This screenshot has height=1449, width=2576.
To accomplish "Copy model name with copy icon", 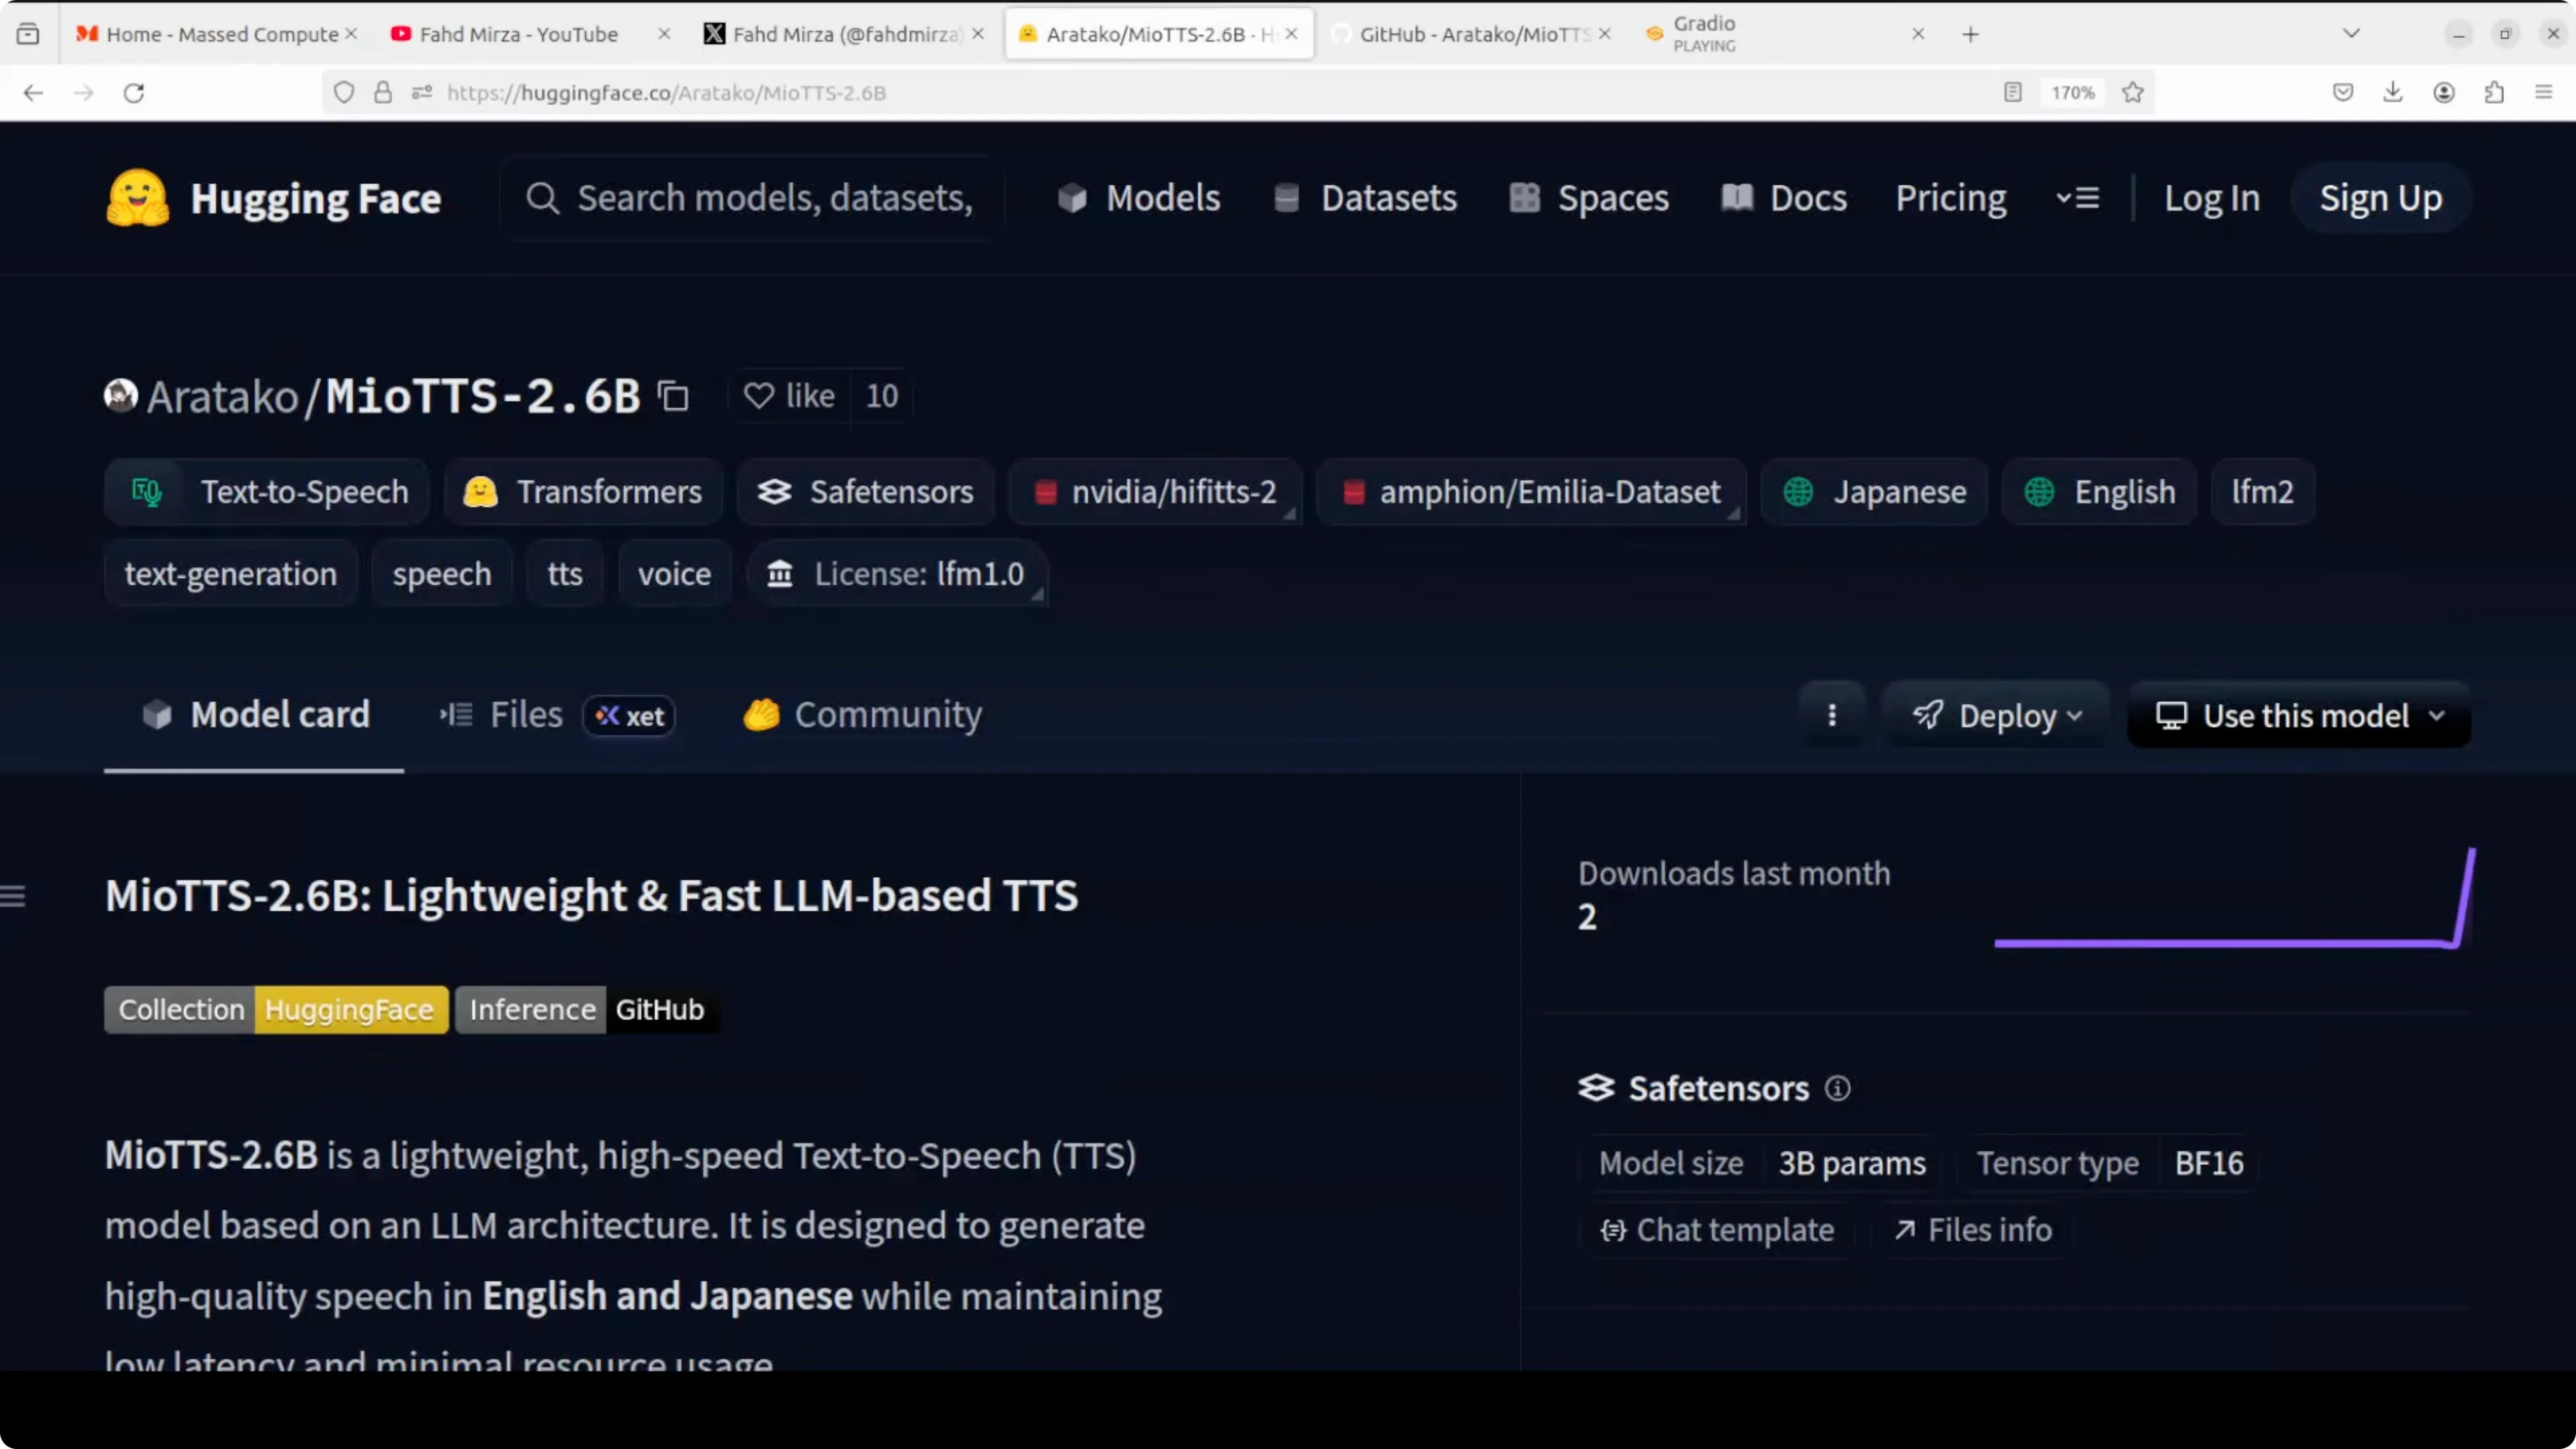I will [x=673, y=397].
